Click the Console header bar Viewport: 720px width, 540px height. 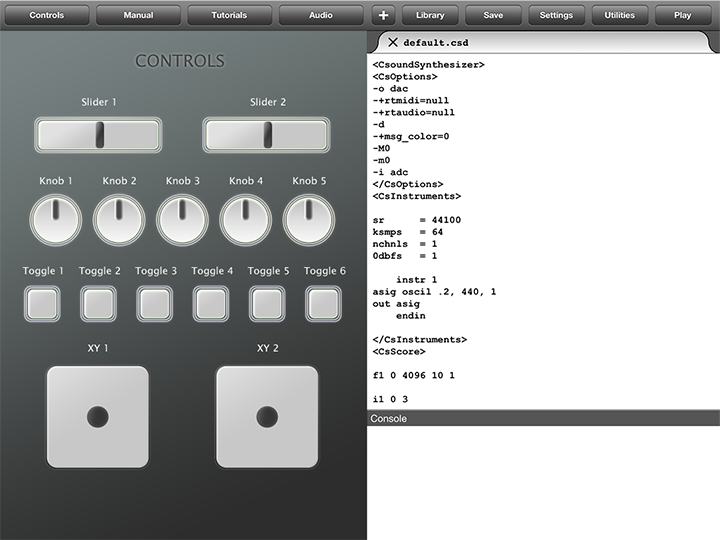pyautogui.click(x=543, y=418)
